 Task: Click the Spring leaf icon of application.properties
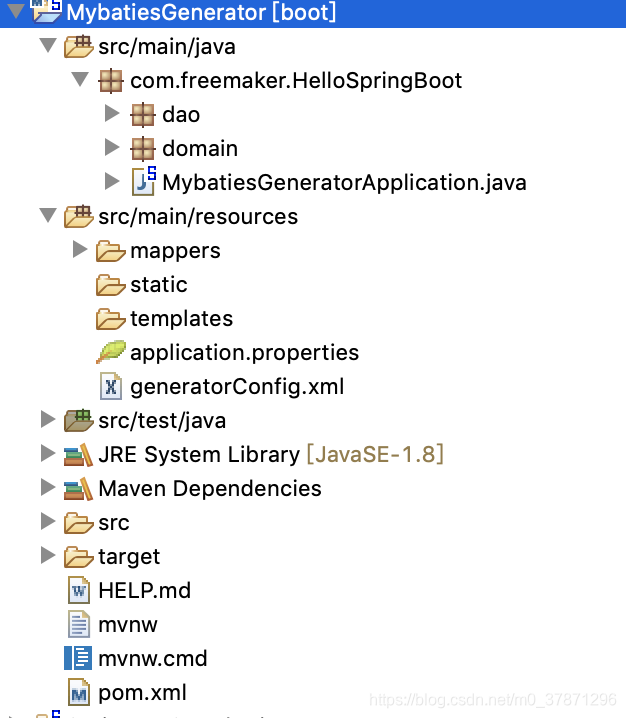pos(111,352)
